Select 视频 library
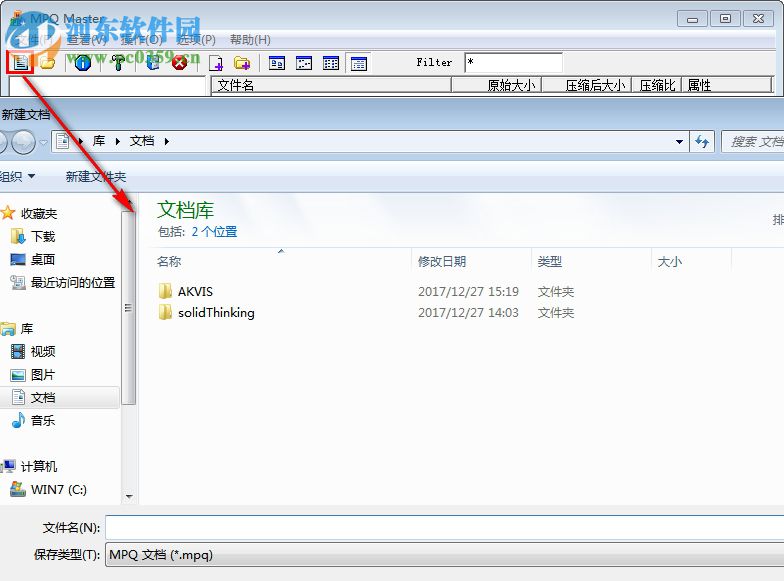 tap(42, 352)
